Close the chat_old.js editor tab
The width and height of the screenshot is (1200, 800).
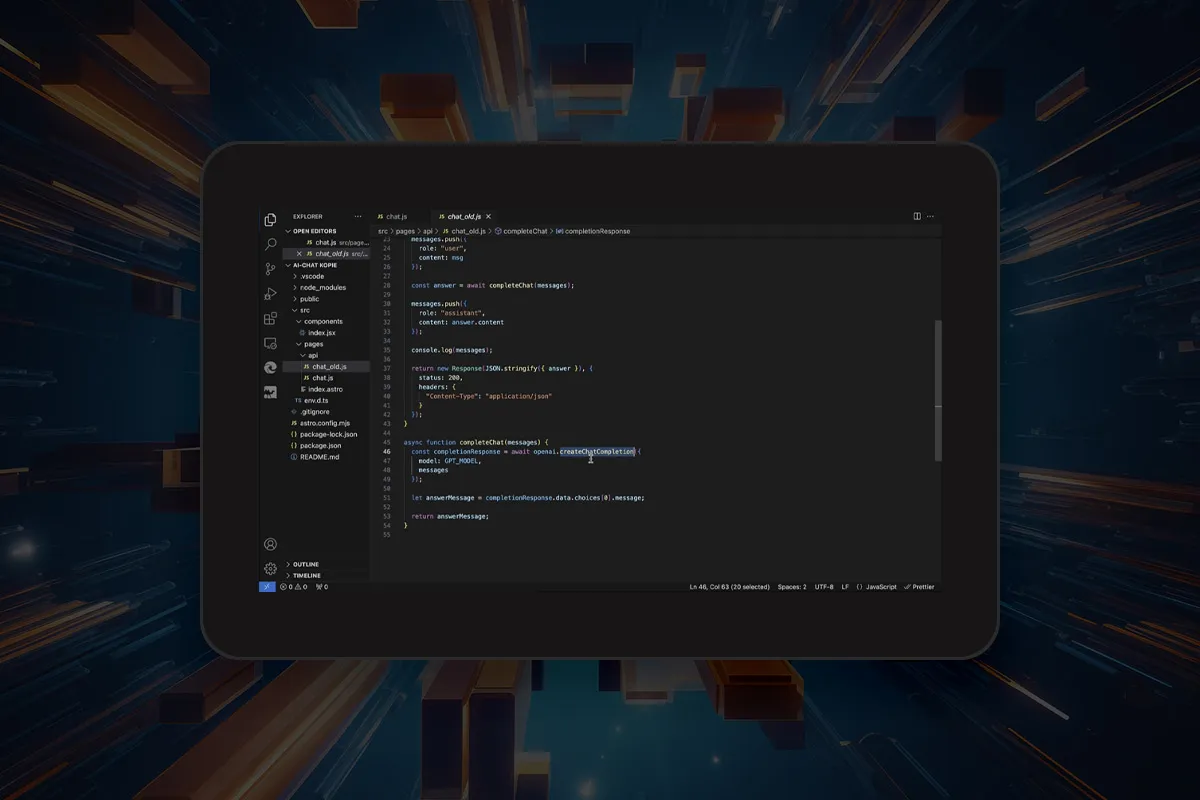489,216
